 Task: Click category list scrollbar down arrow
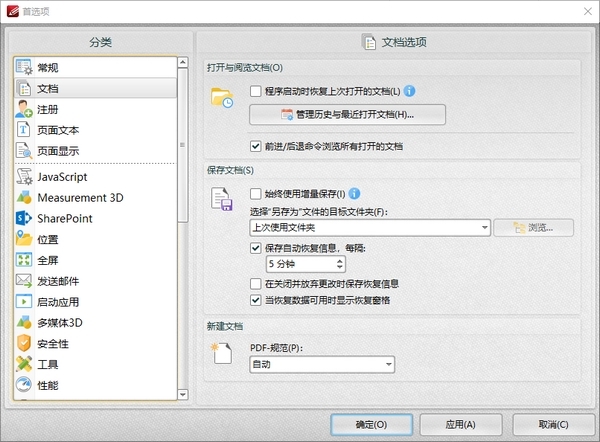pos(183,395)
